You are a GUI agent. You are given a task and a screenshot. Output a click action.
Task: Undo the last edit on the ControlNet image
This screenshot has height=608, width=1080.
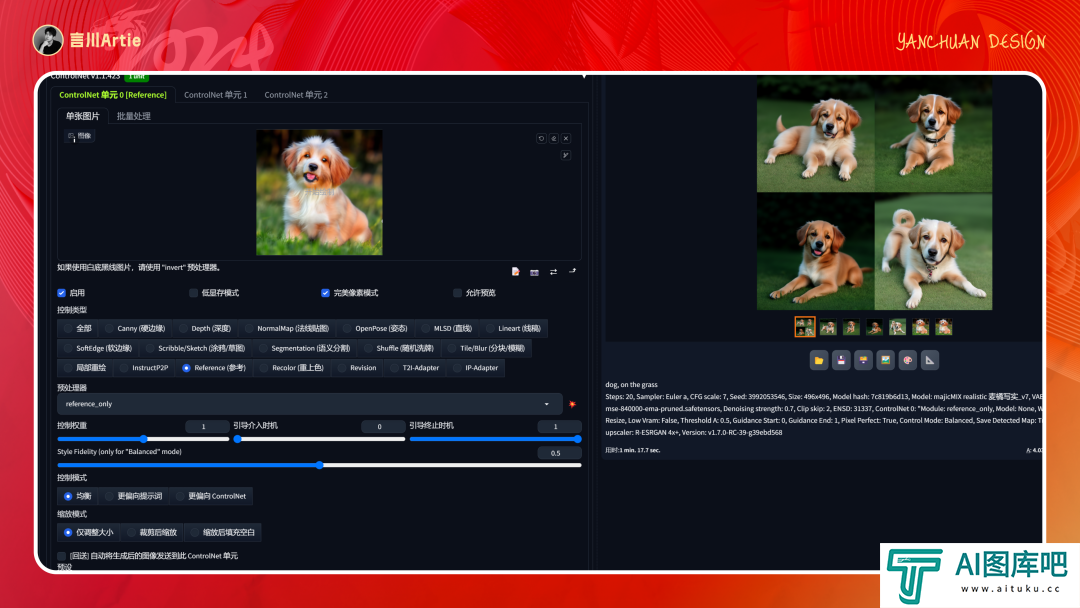[541, 138]
